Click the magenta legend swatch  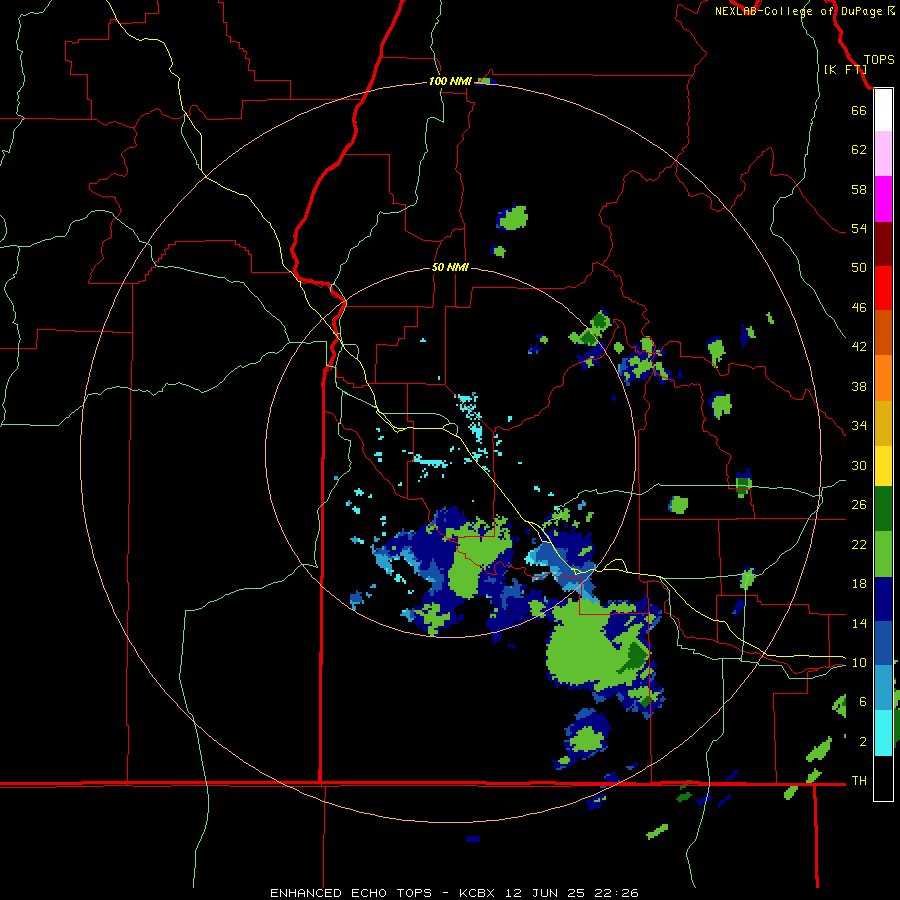(883, 199)
